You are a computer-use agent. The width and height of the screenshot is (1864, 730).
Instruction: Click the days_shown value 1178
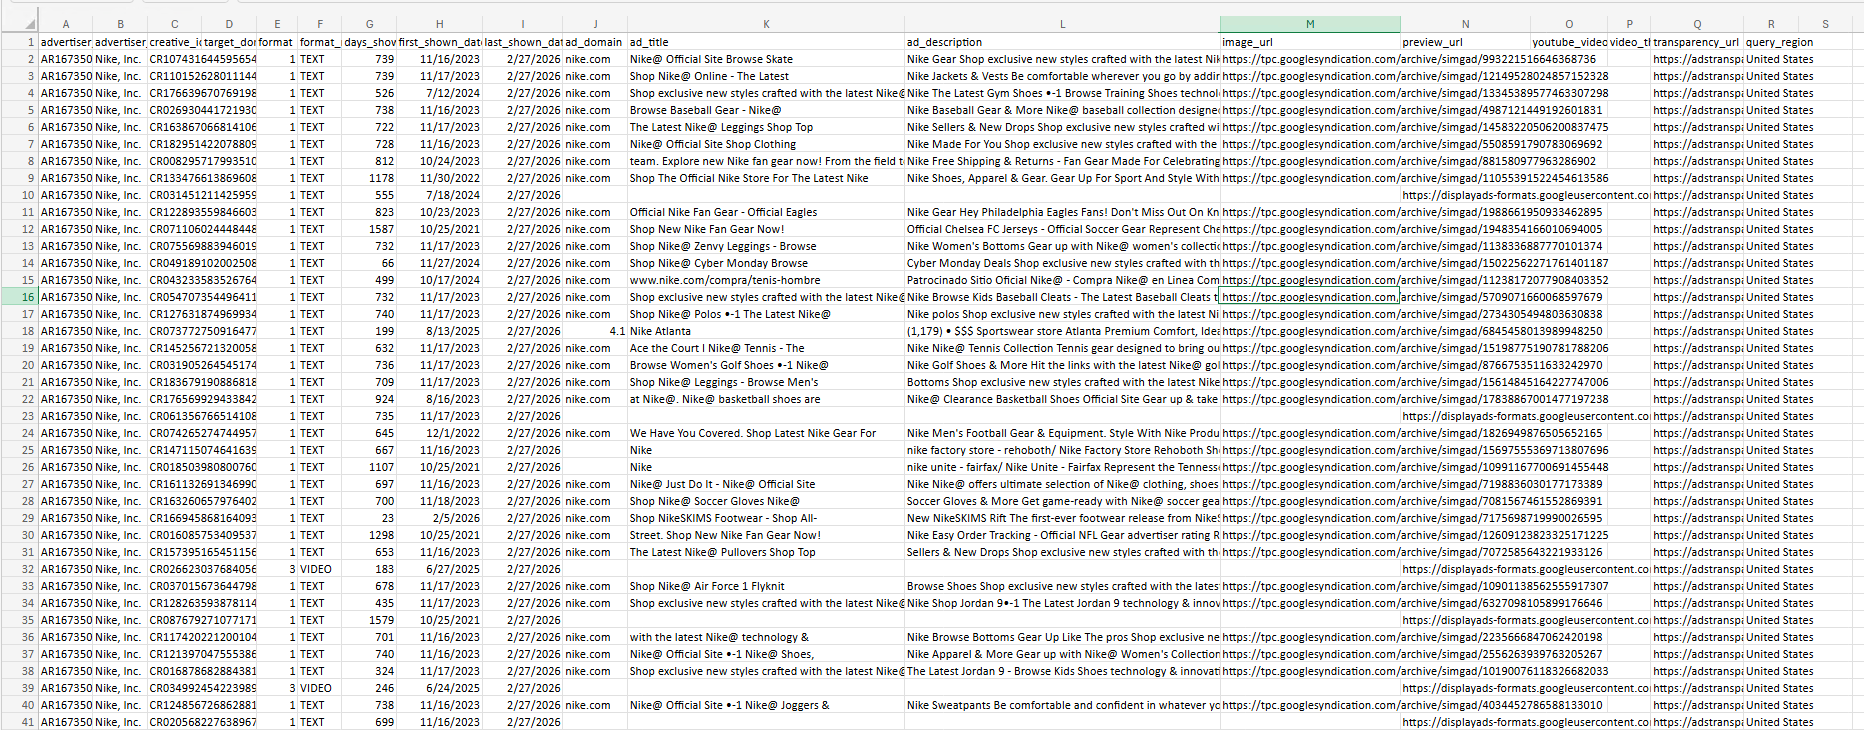point(369,178)
